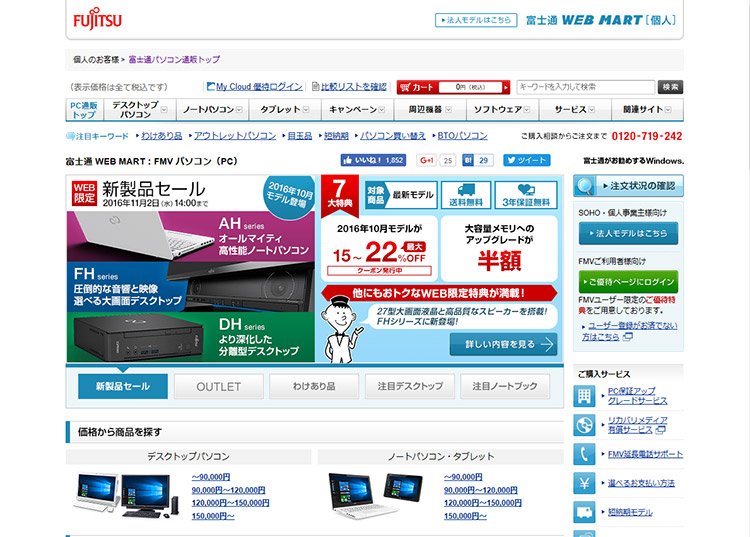750x537 pixels.
Task: Click the magnifier icon beside 注文状況の確認
Action: point(585,186)
